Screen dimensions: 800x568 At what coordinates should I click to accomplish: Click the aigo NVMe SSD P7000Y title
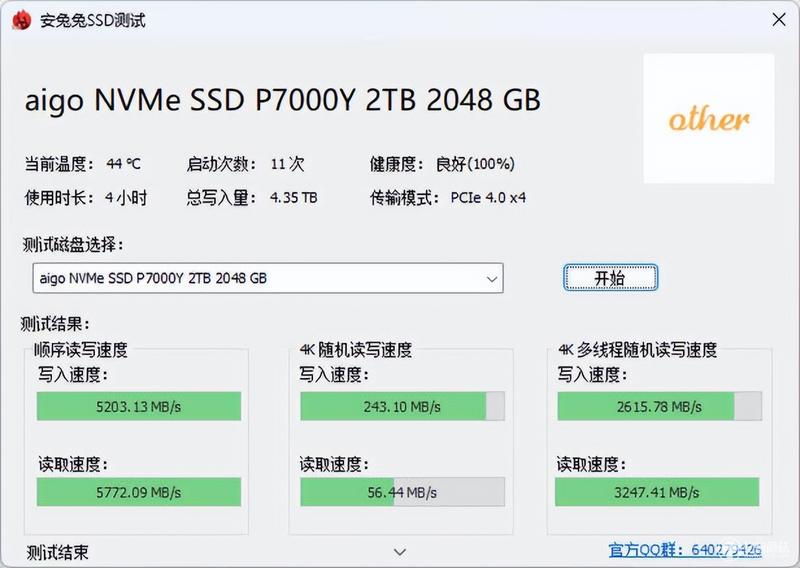click(x=283, y=100)
